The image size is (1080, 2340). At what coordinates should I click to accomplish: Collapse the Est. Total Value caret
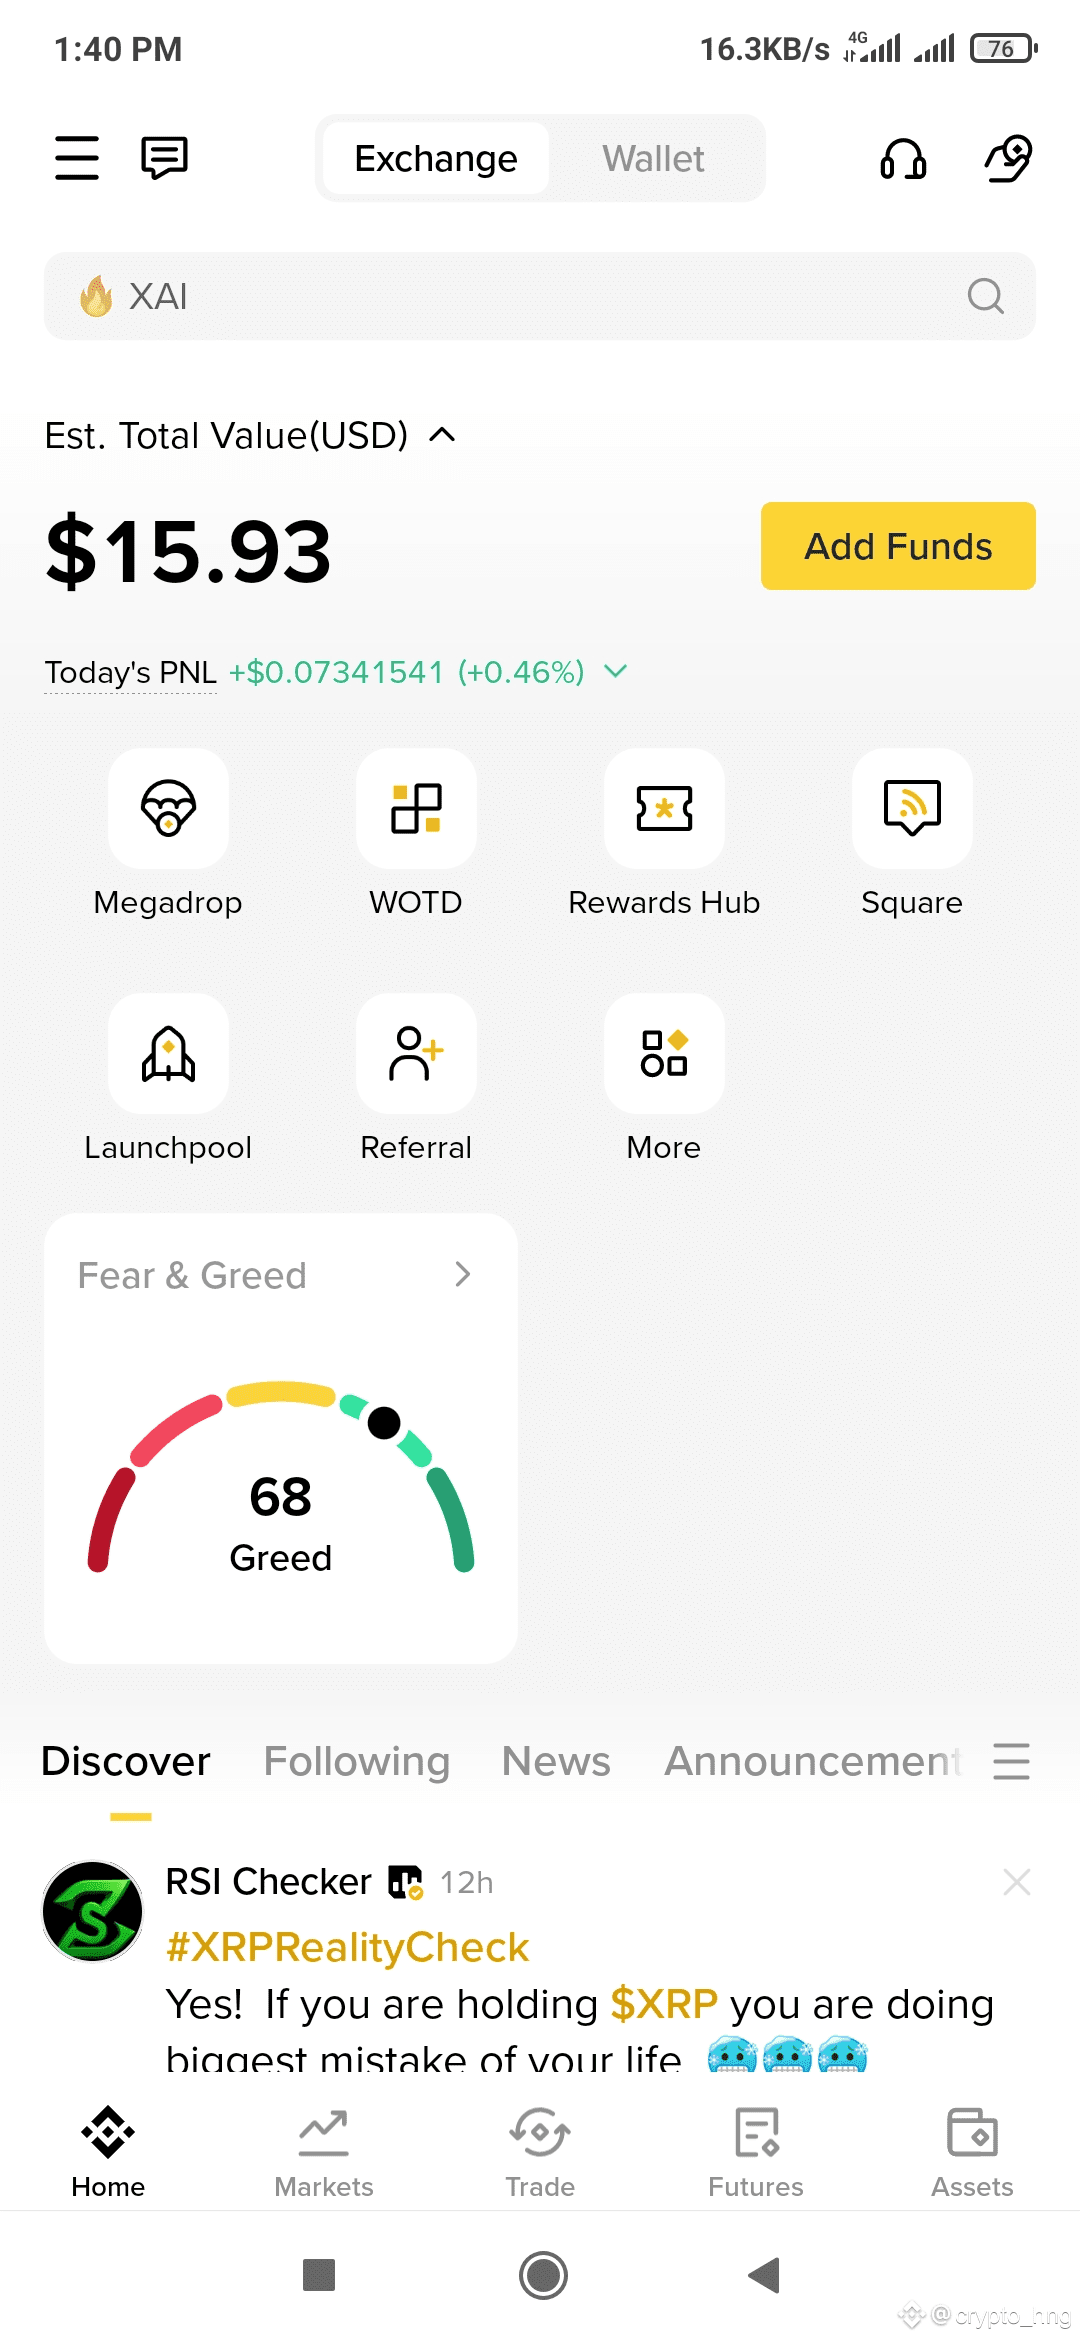coord(442,435)
